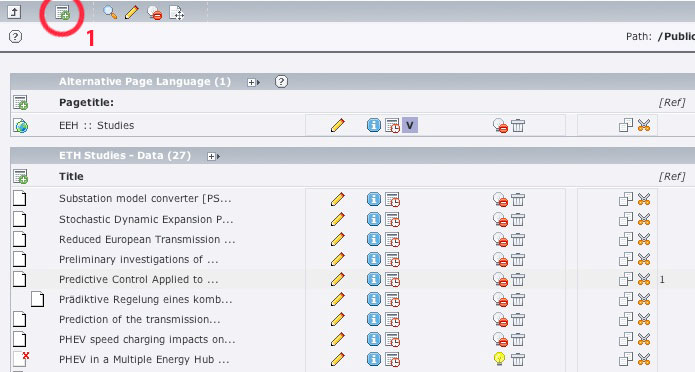View history of Prediction of the transmission
Viewport: 695px width, 372px height.
tap(392, 320)
